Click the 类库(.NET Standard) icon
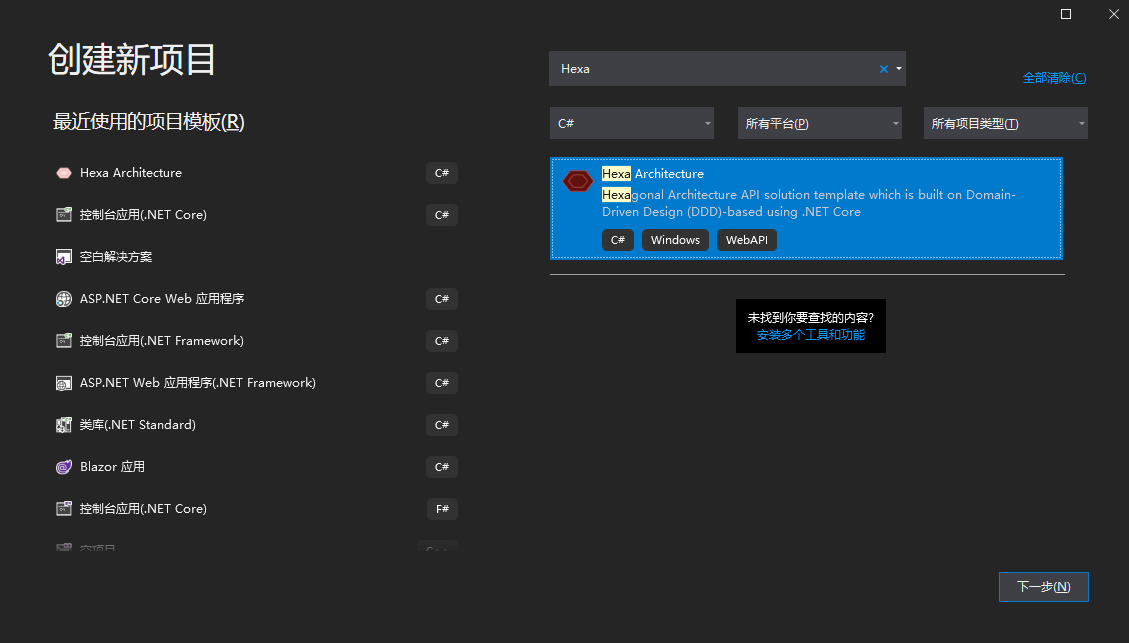1129x643 pixels. (x=64, y=425)
